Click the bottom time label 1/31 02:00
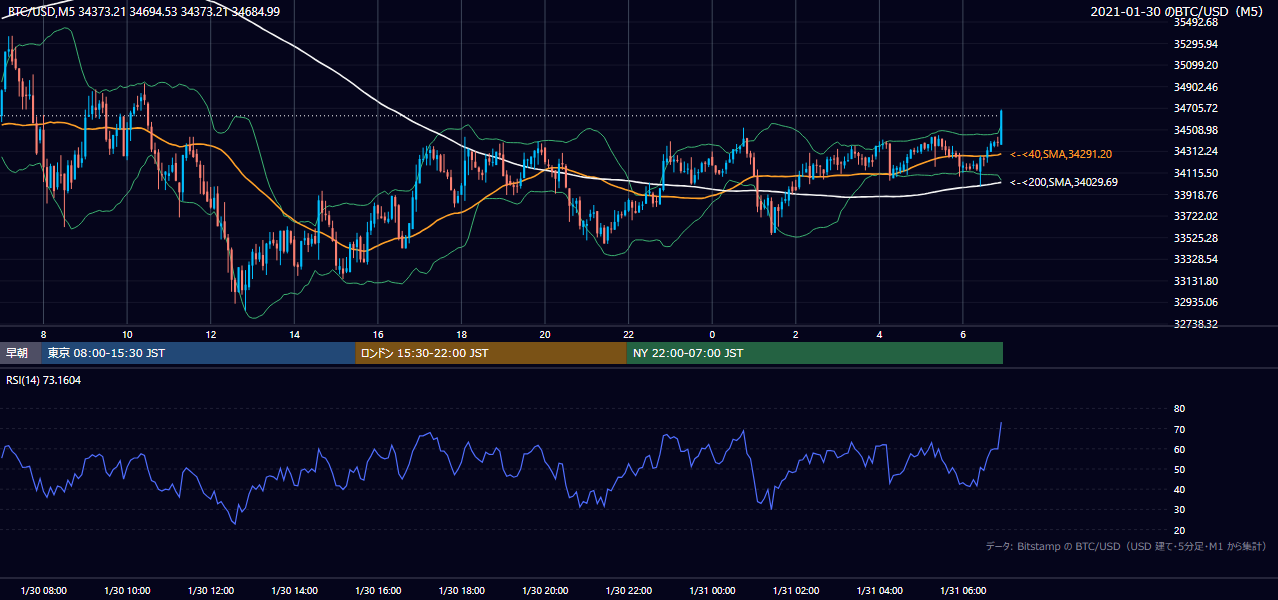The image size is (1278, 600). point(796,590)
